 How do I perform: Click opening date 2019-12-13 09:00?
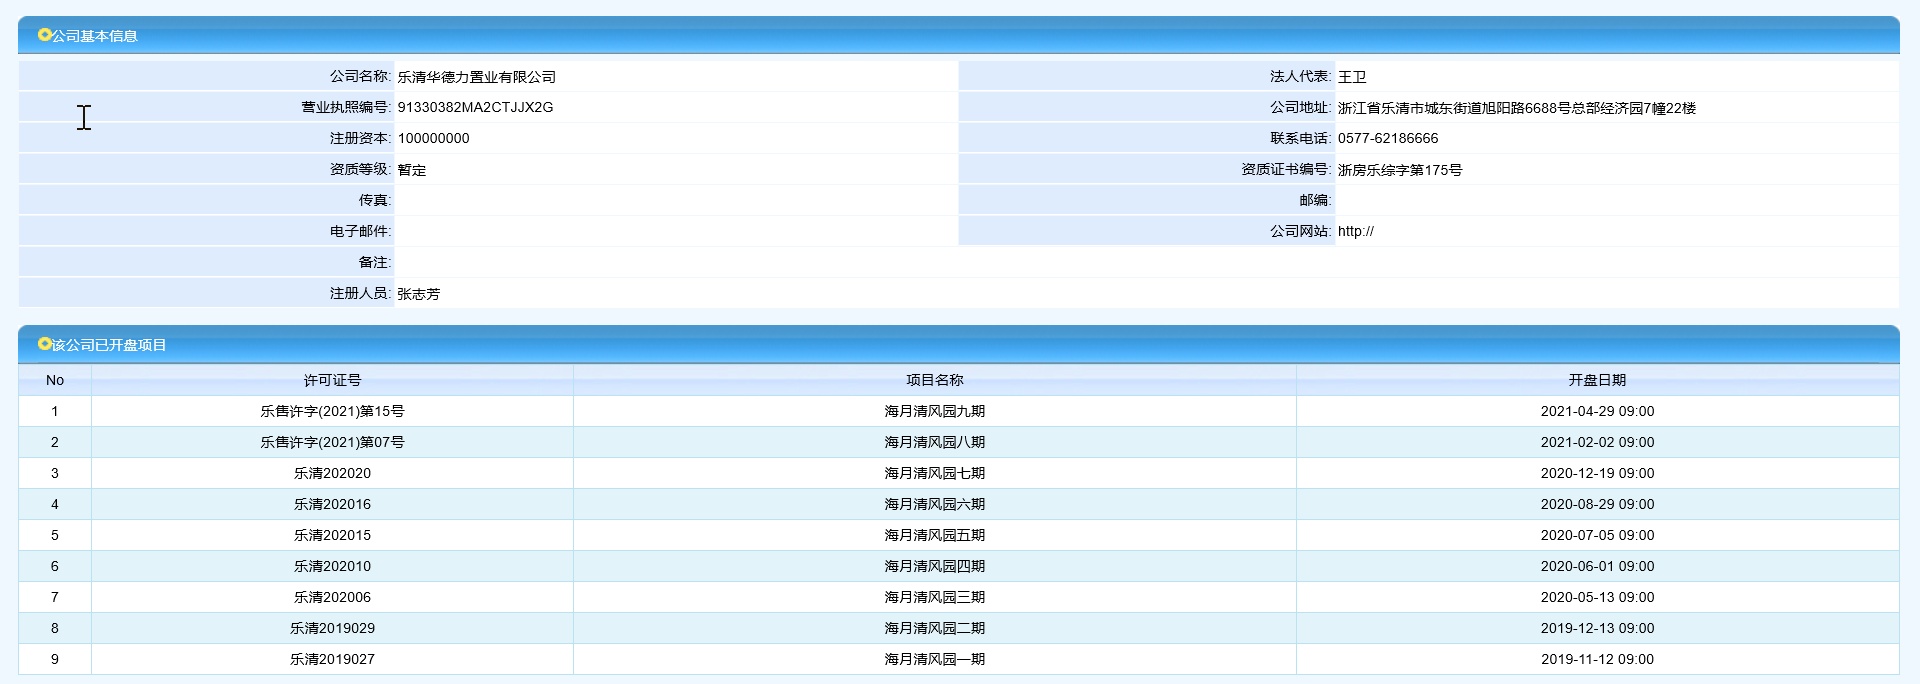(1597, 628)
